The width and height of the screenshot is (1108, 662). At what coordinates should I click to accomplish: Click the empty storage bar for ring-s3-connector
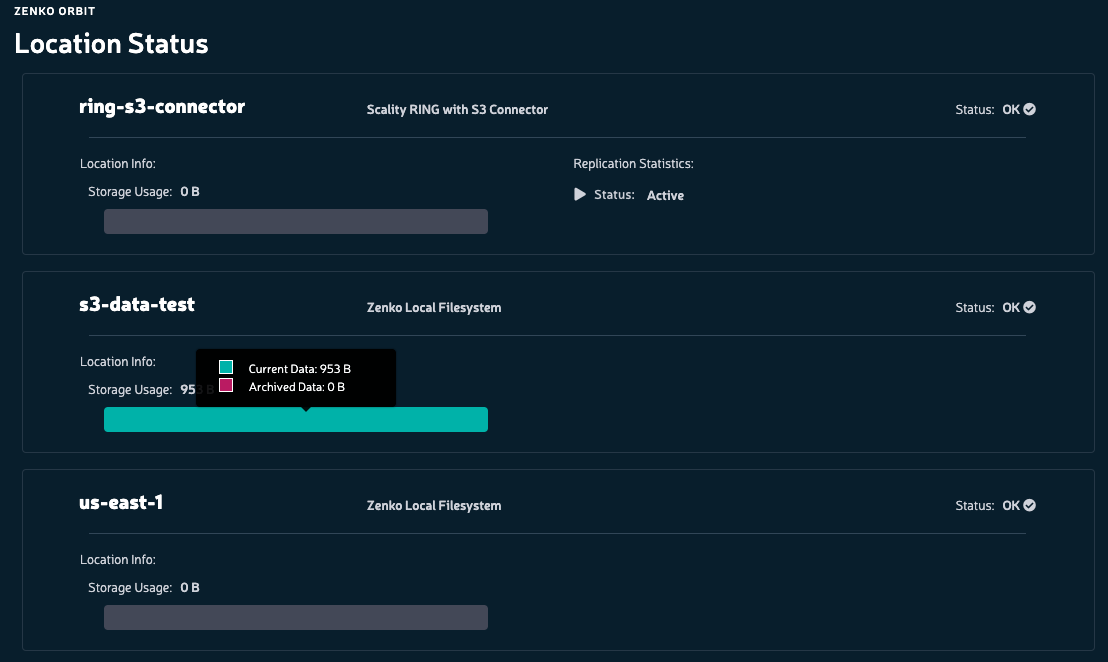coord(295,221)
